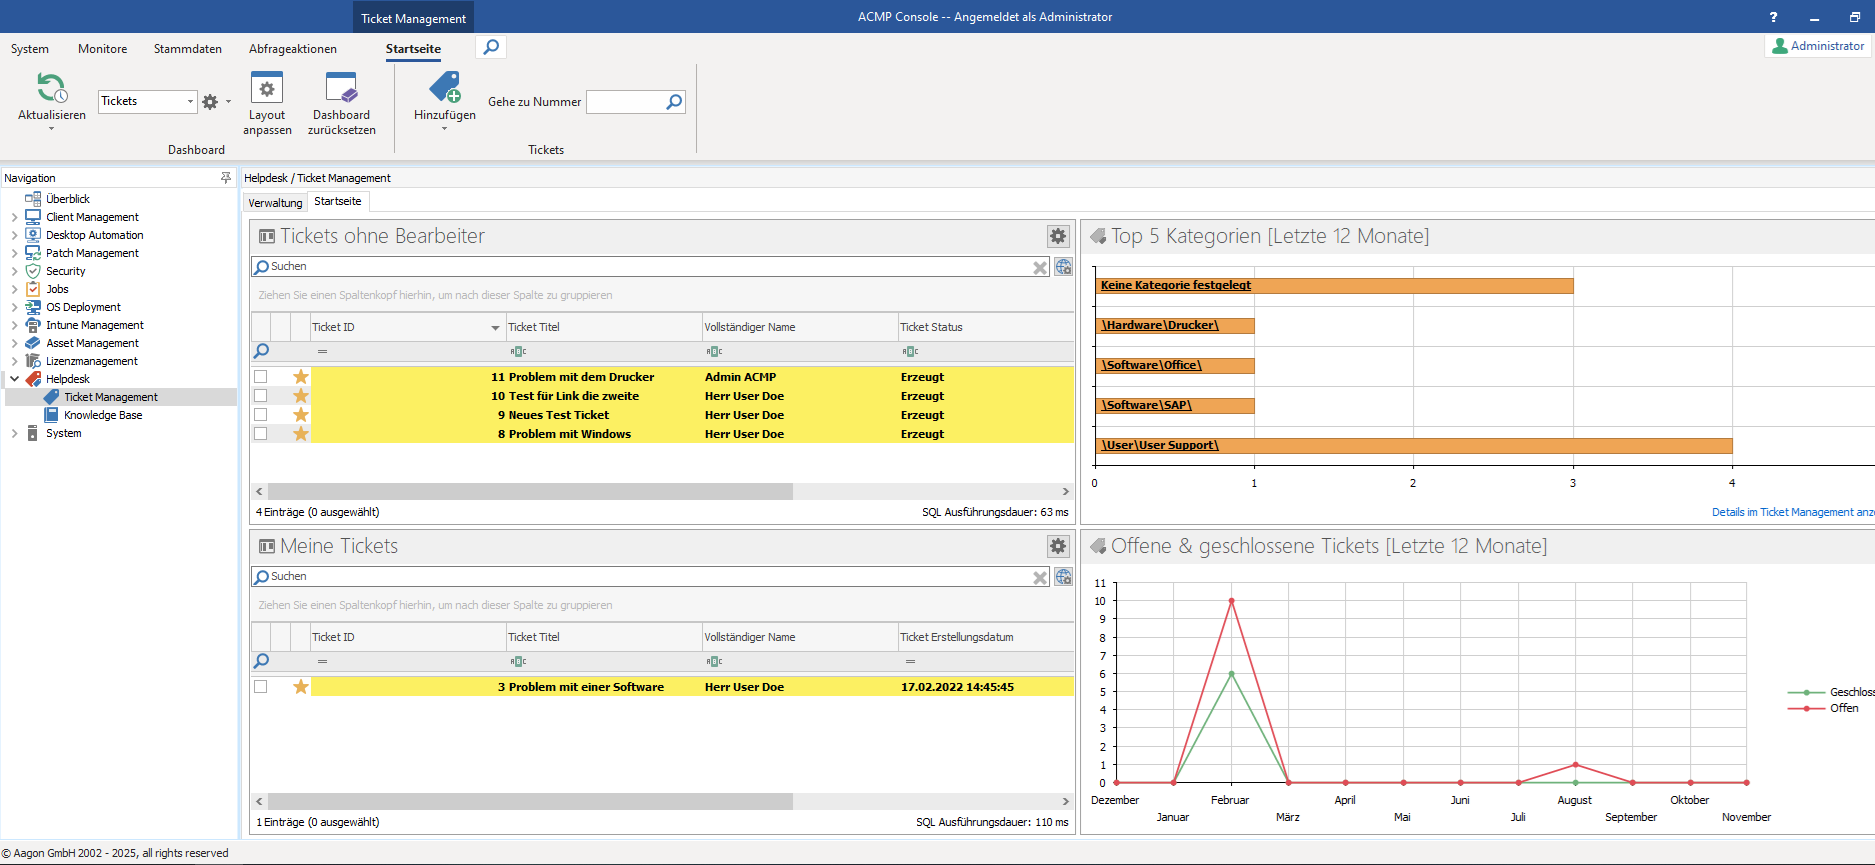Click the ribbon search magnifier icon
Viewport: 1875px width, 865px height.
[x=491, y=47]
